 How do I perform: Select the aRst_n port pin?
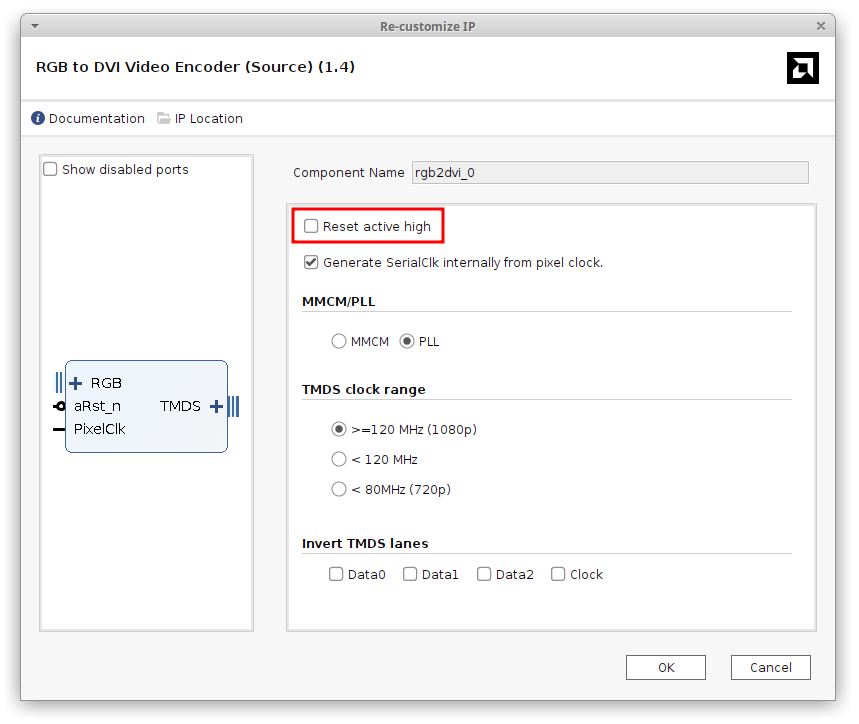click(x=59, y=406)
